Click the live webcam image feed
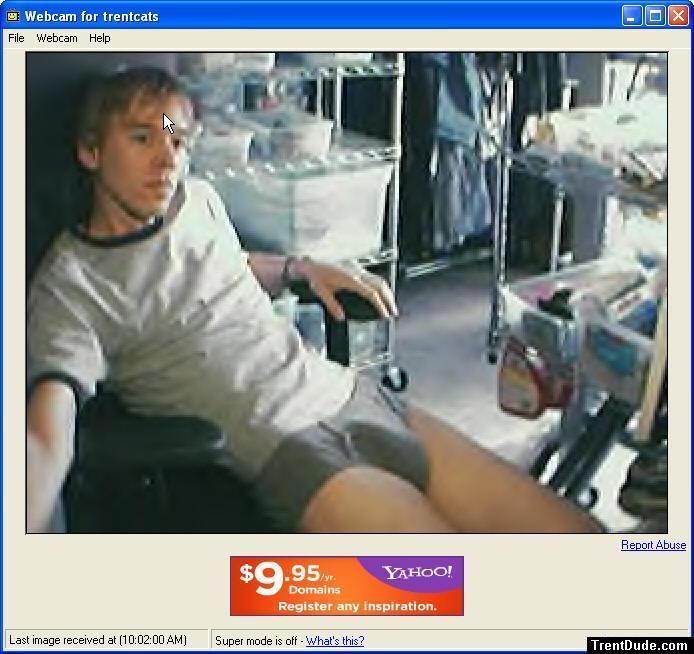The height and width of the screenshot is (654, 694). tap(346, 293)
